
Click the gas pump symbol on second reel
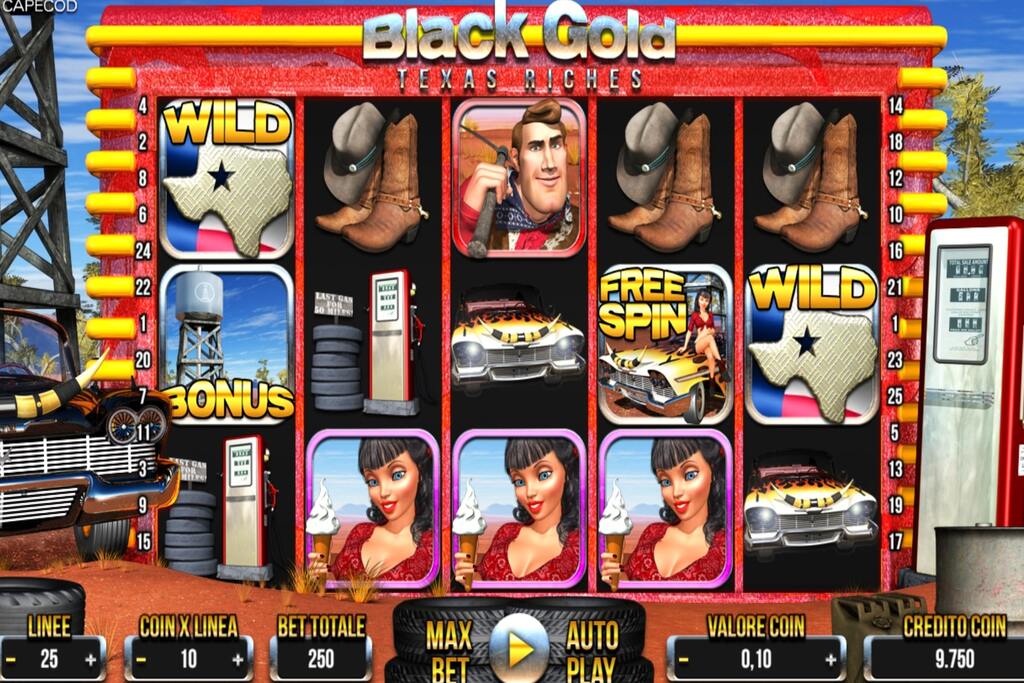[370, 344]
